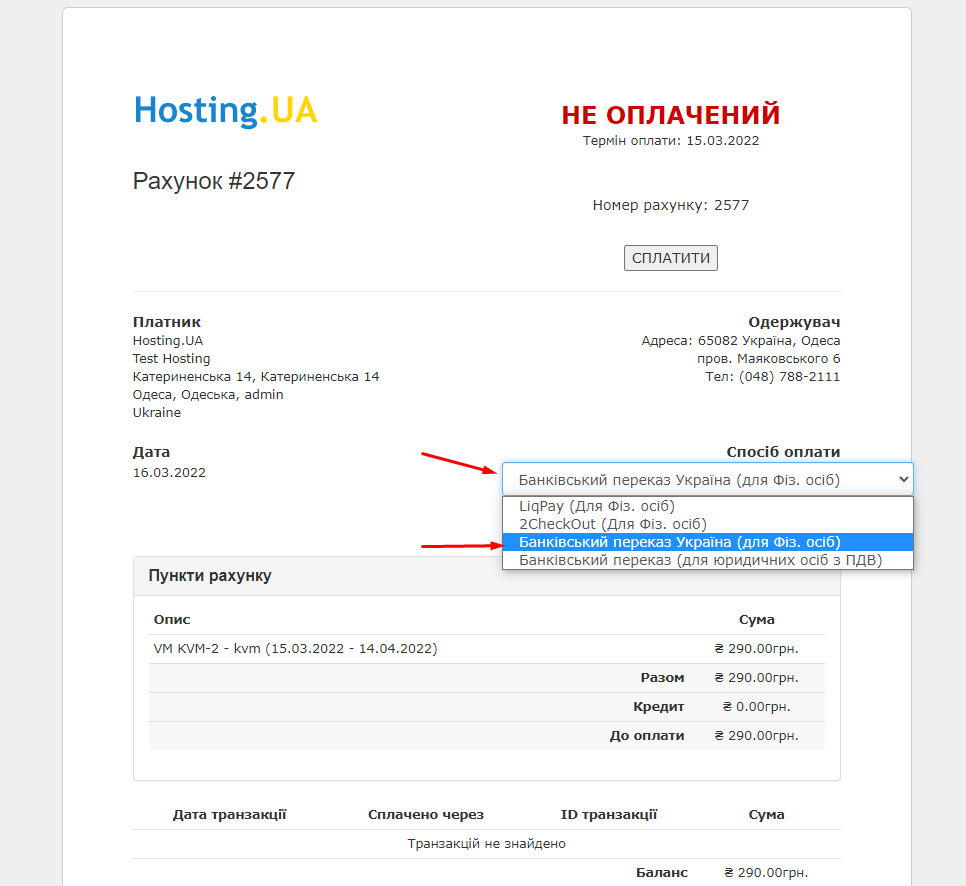Click the dropdown chevron of payment method
Screen dimensions: 966x886
[903, 479]
